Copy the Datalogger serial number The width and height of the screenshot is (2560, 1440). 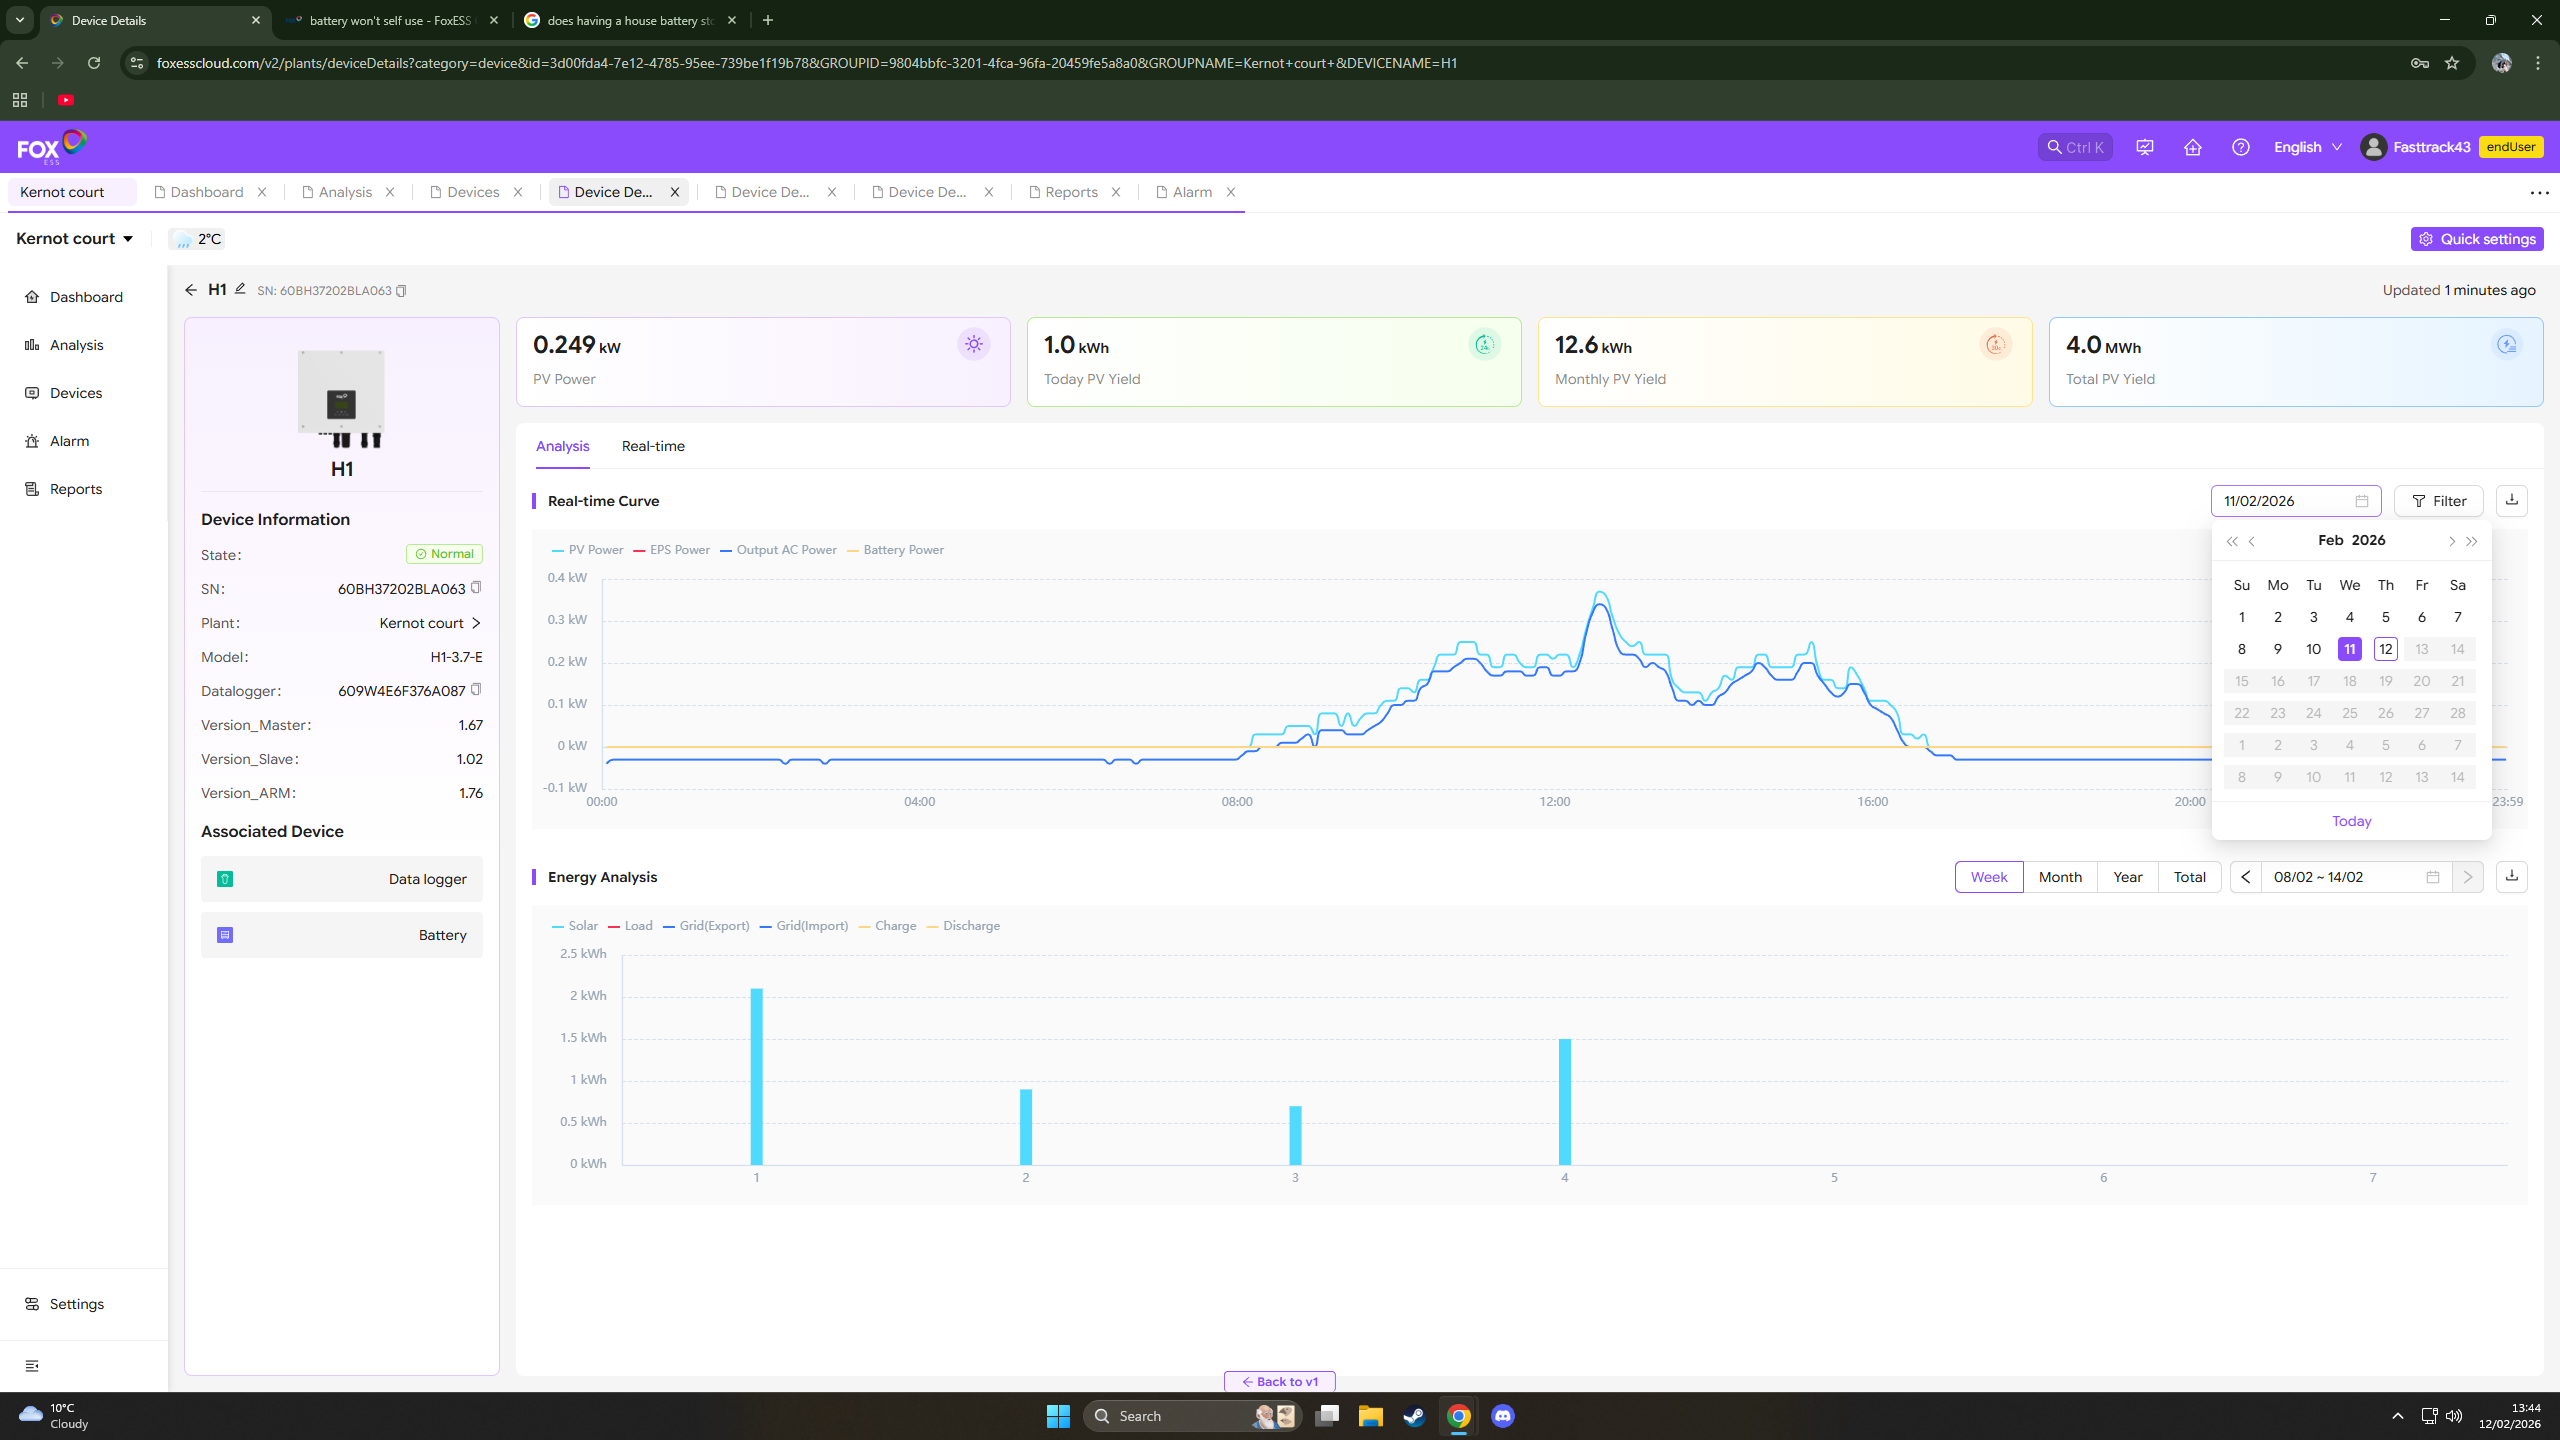pos(476,689)
